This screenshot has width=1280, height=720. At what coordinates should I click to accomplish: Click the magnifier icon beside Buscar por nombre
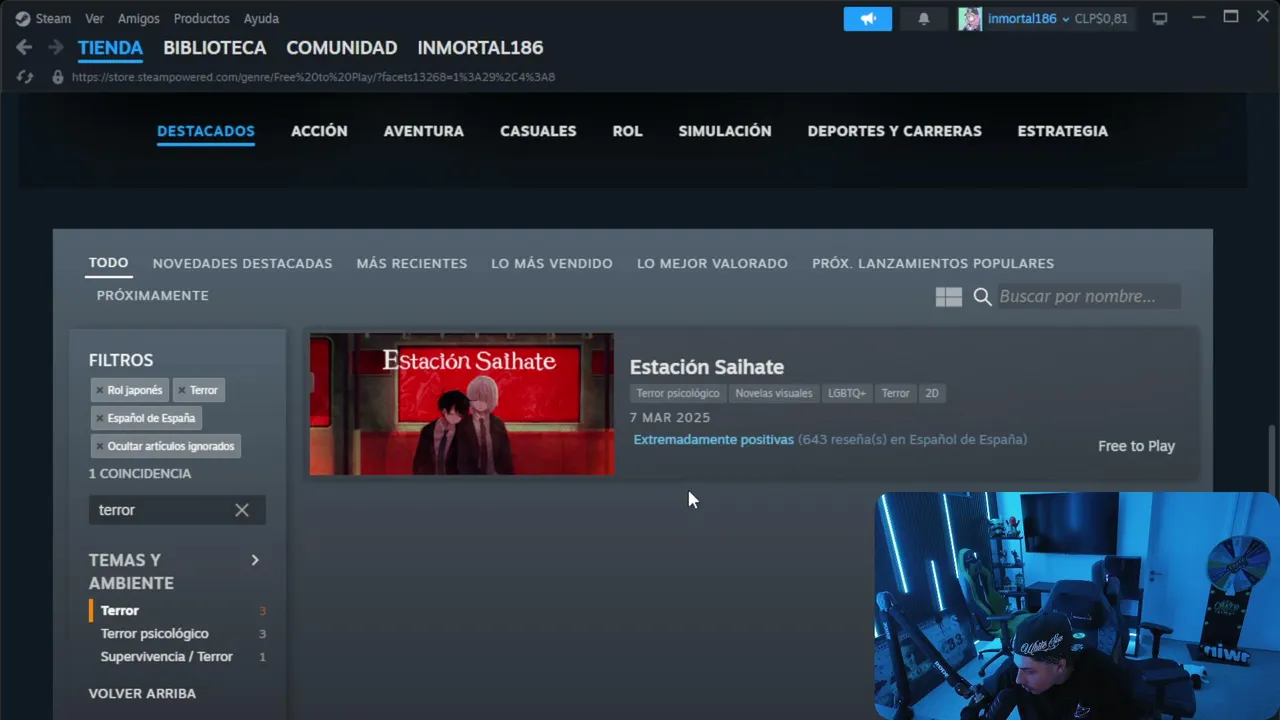tap(982, 297)
